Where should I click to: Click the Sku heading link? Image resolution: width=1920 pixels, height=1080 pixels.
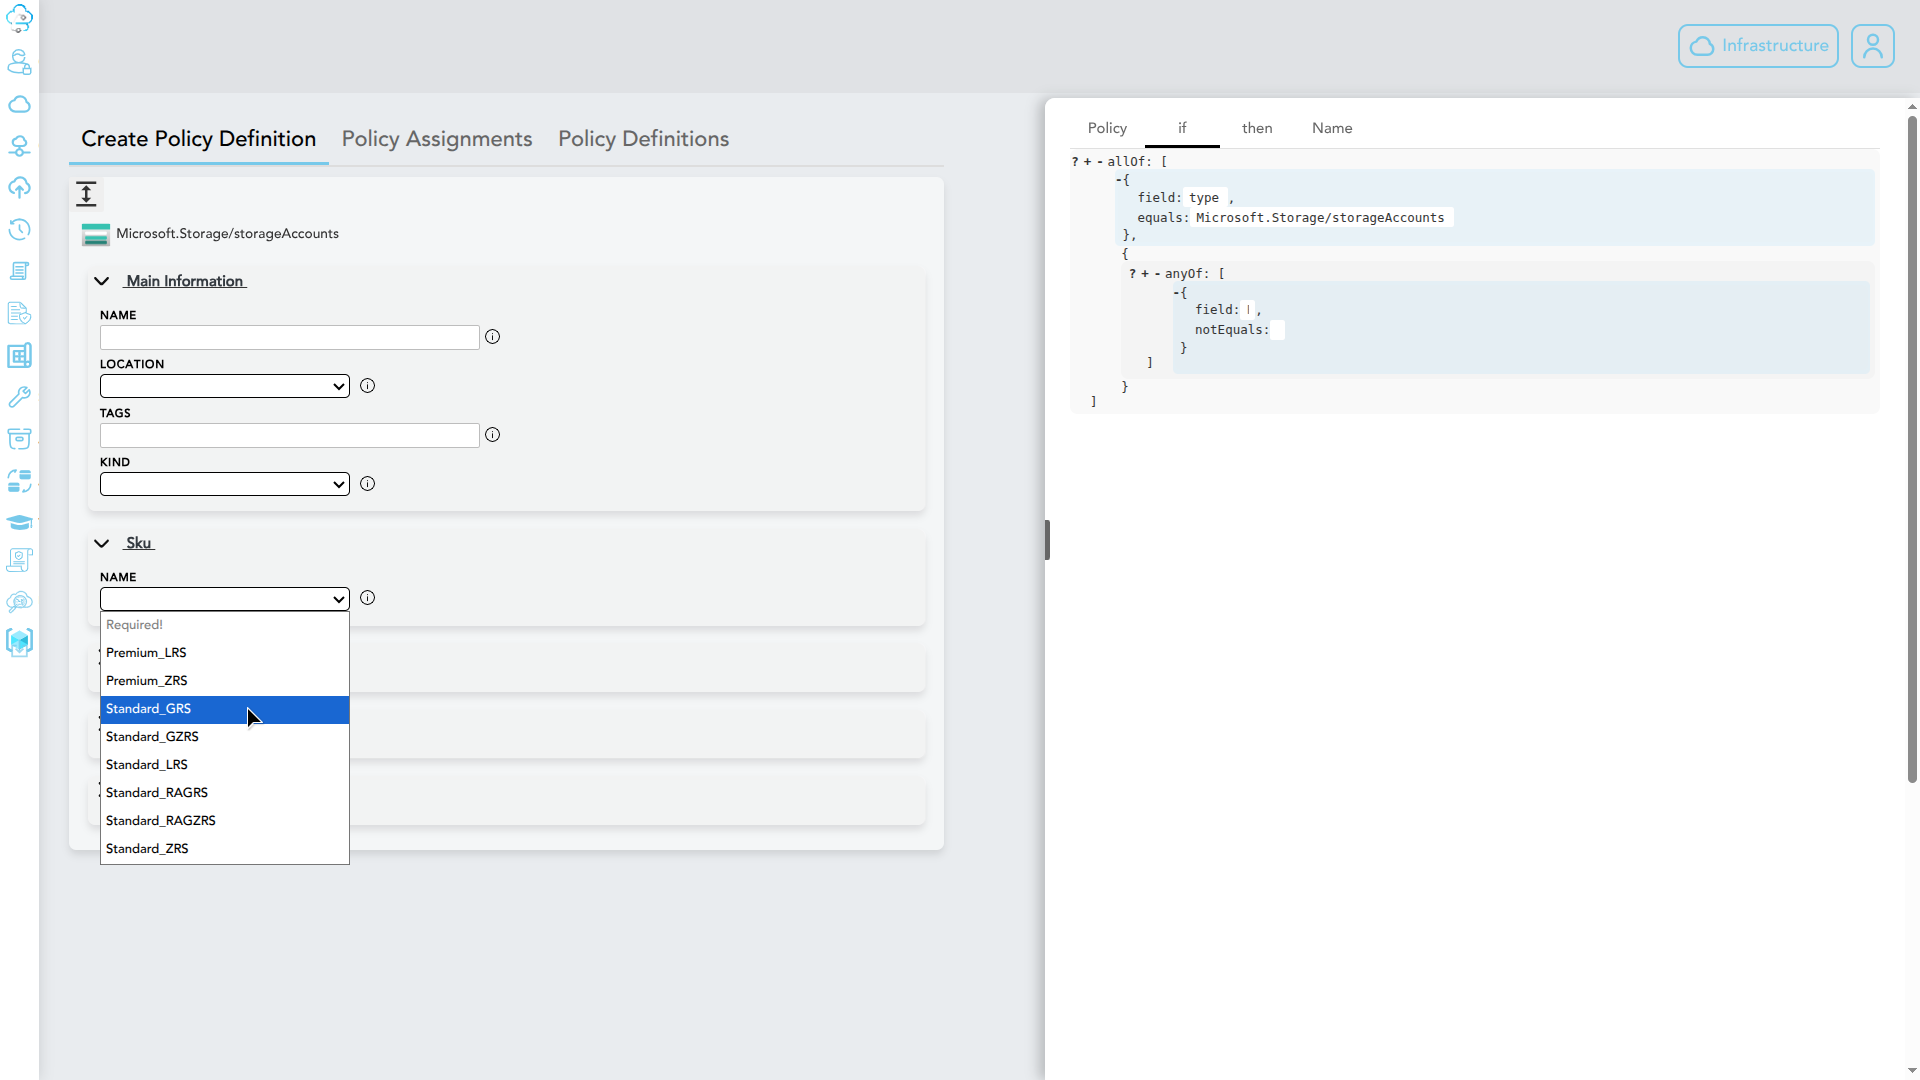pos(139,544)
